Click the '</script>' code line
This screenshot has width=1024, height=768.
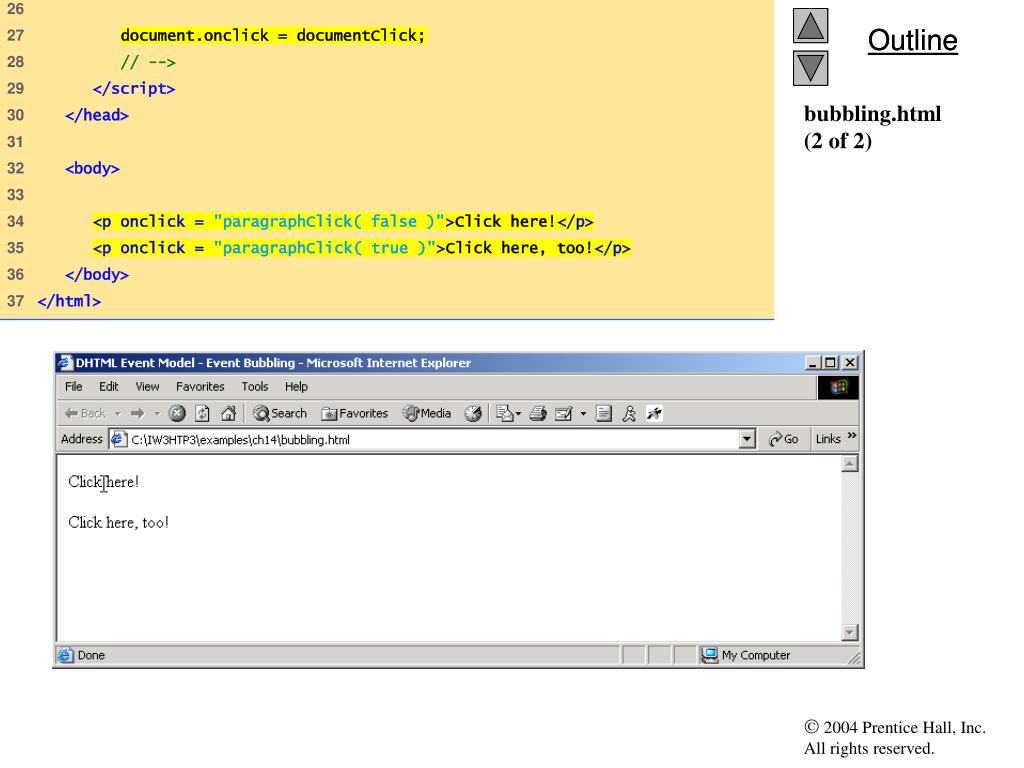click(134, 88)
